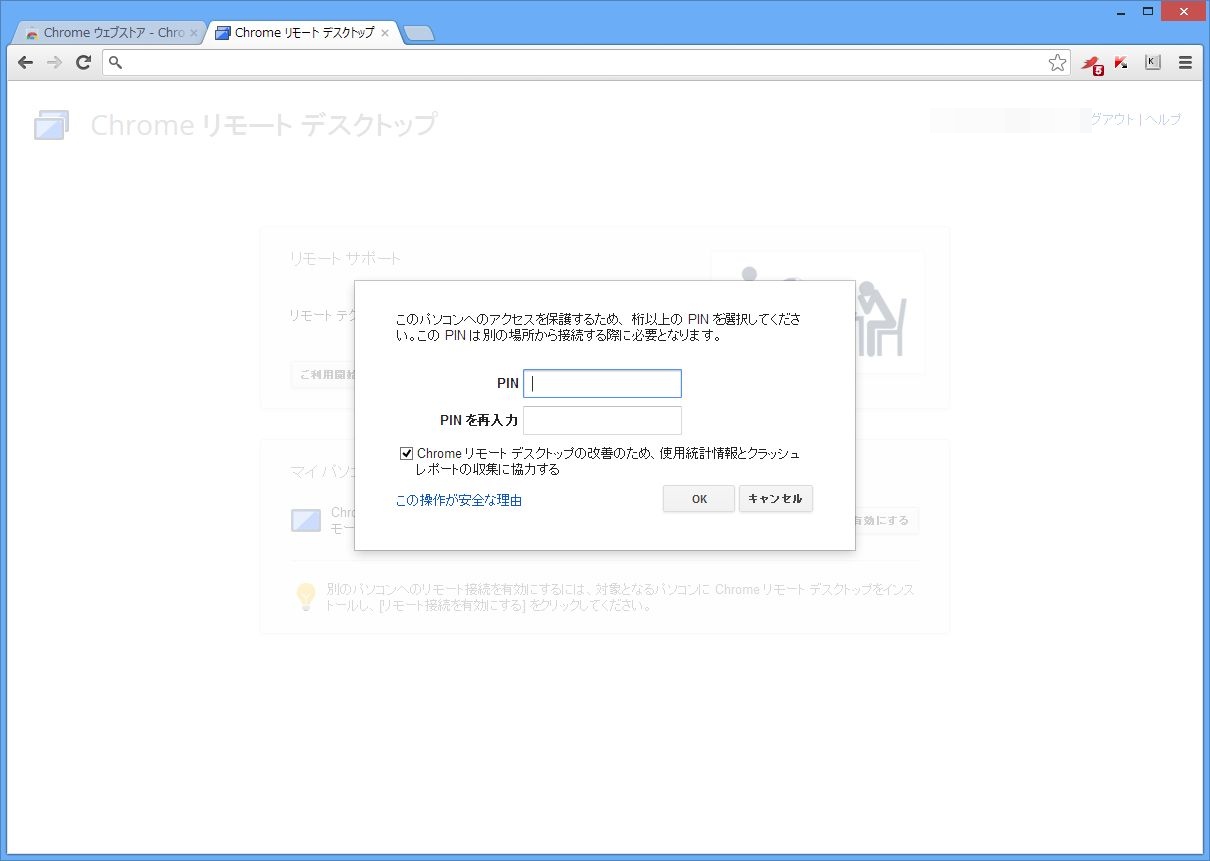Open a new tab

tap(419, 34)
